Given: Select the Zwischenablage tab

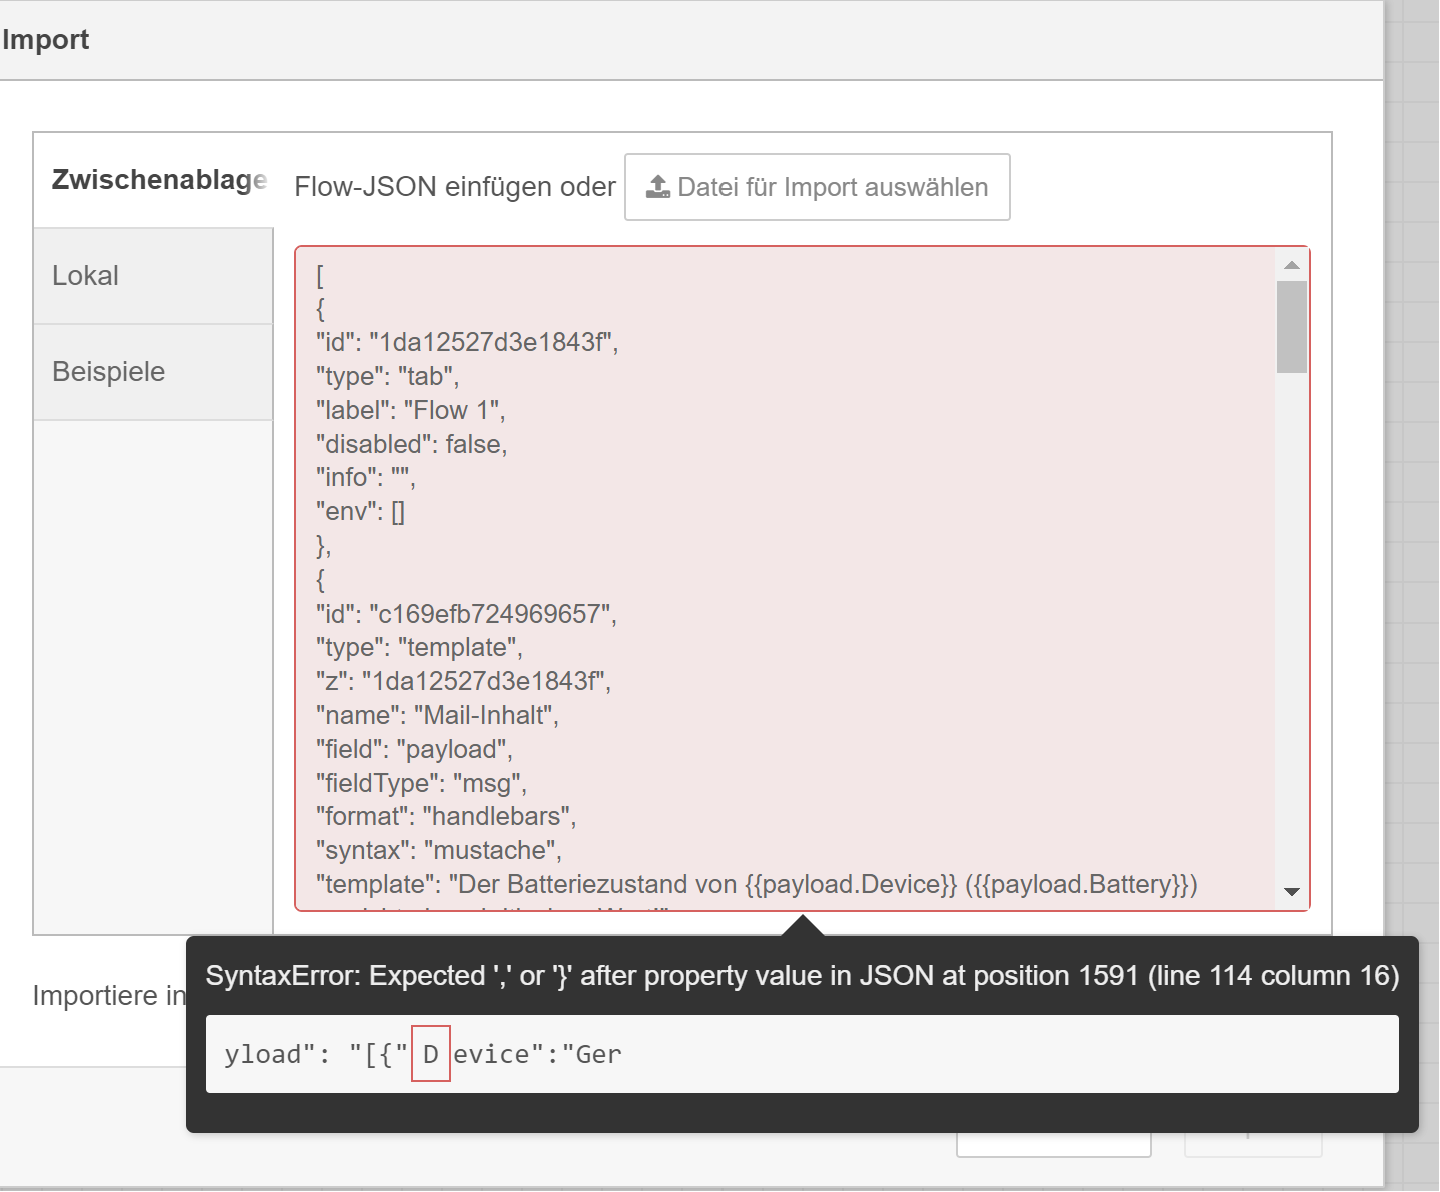Looking at the screenshot, I should click(153, 180).
